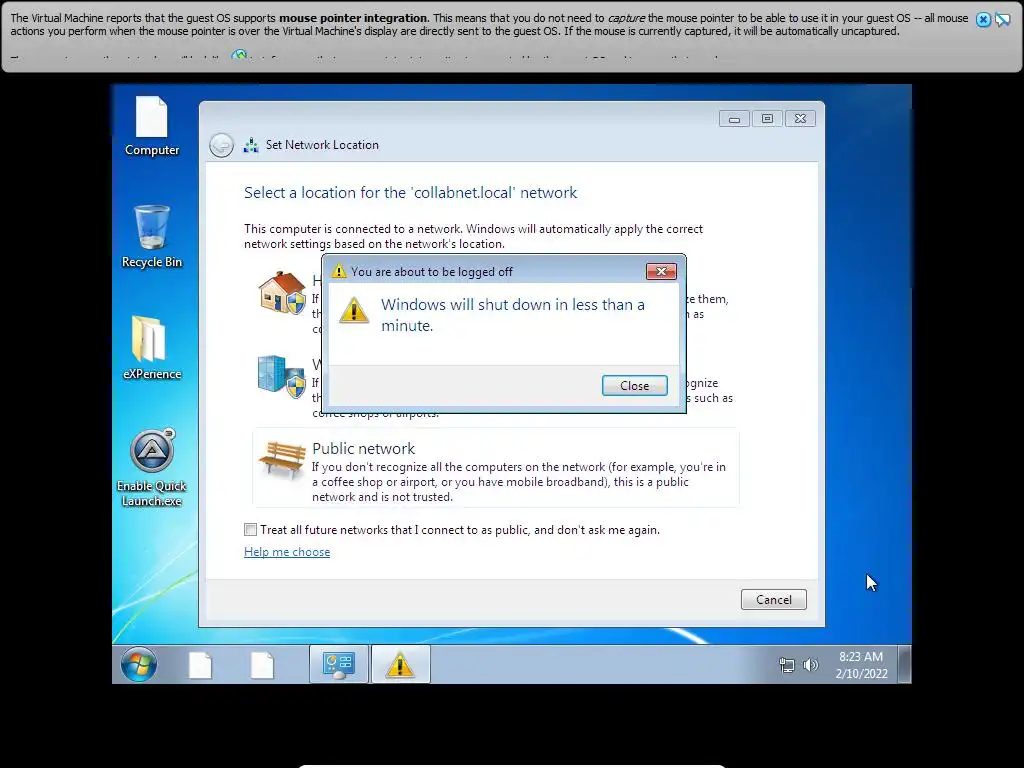Click the Set Network Location title icon
1024x768 pixels.
point(251,145)
